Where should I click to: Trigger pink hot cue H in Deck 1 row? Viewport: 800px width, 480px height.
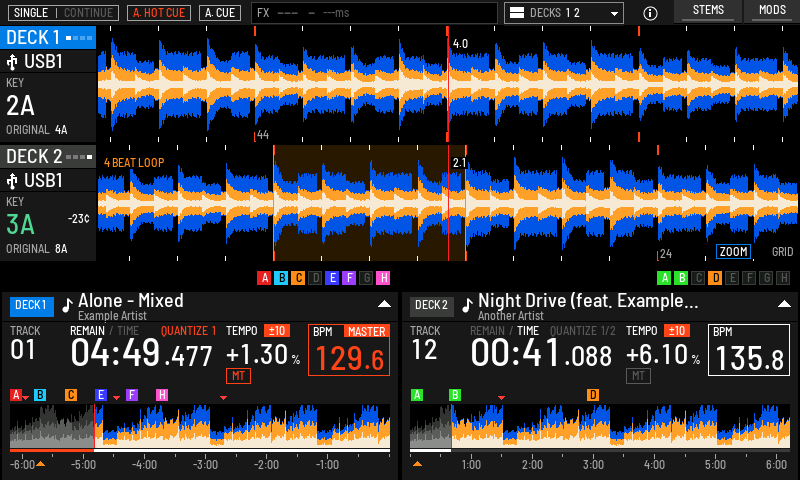[x=383, y=278]
